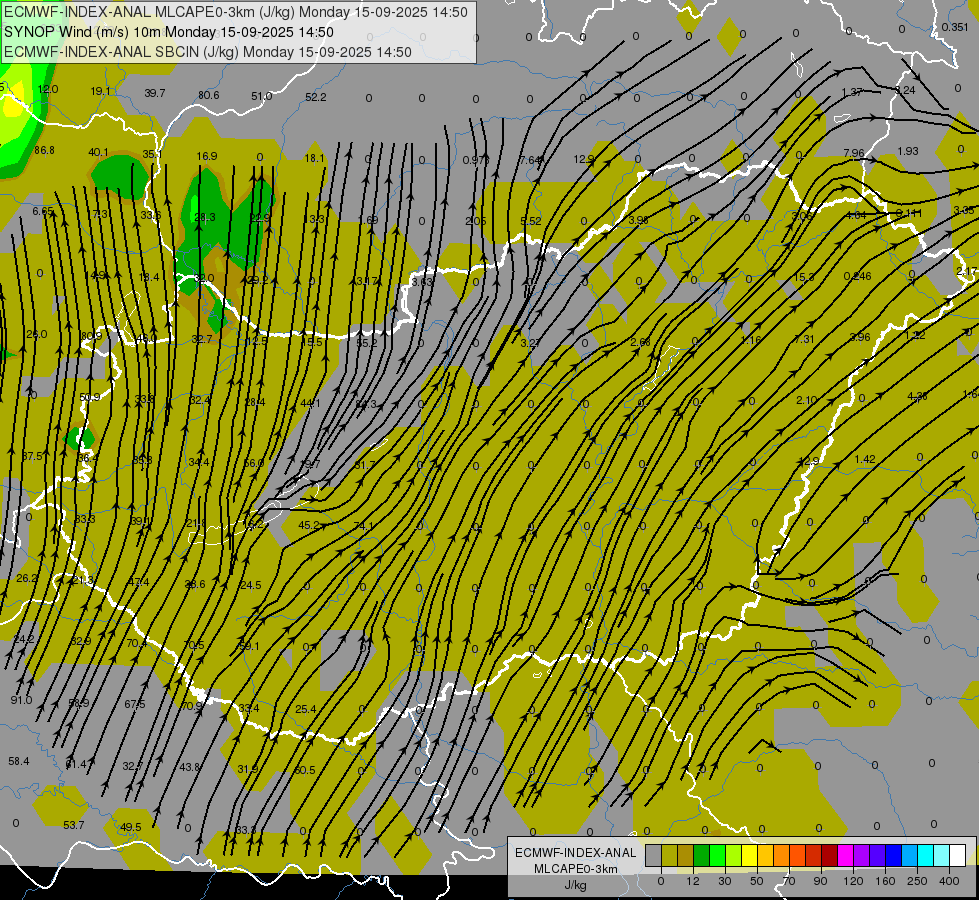Click the map value '1.93'
This screenshot has height=900, width=979.
point(908,151)
